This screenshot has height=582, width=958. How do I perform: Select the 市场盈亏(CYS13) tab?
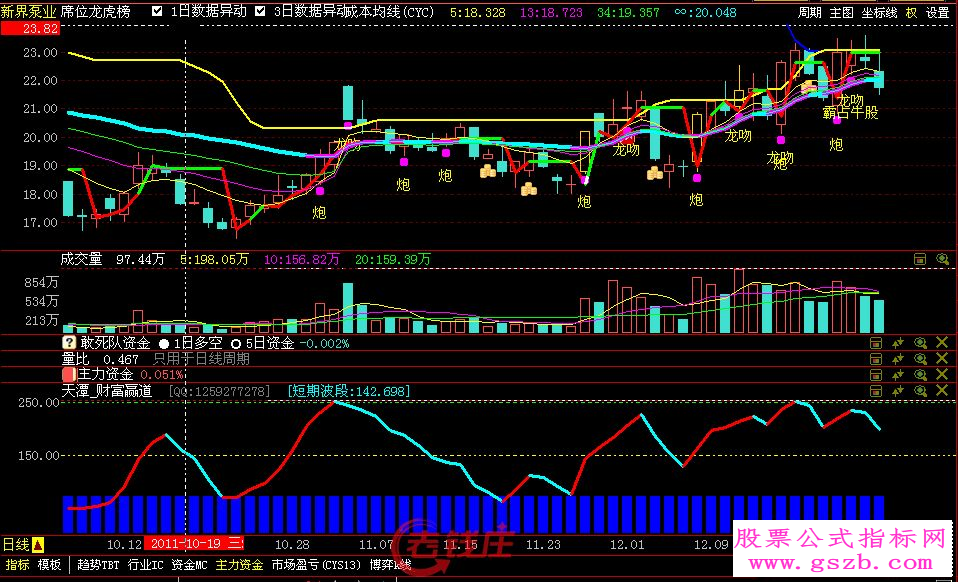pos(316,565)
